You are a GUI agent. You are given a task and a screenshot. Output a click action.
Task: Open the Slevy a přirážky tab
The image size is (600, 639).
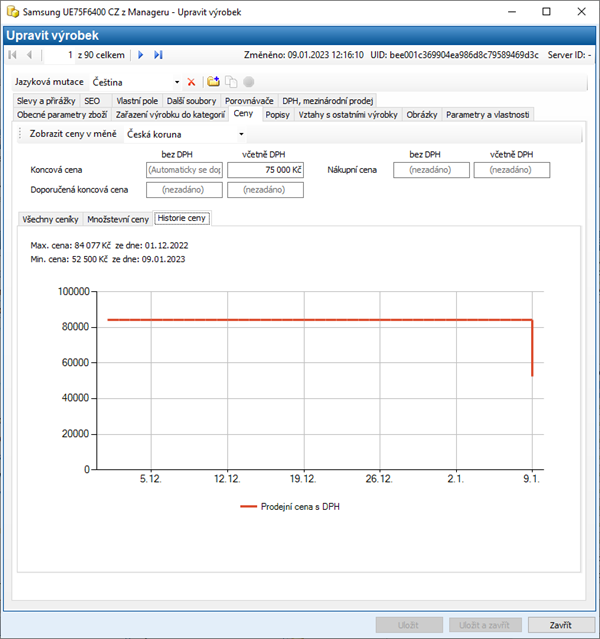(x=46, y=101)
